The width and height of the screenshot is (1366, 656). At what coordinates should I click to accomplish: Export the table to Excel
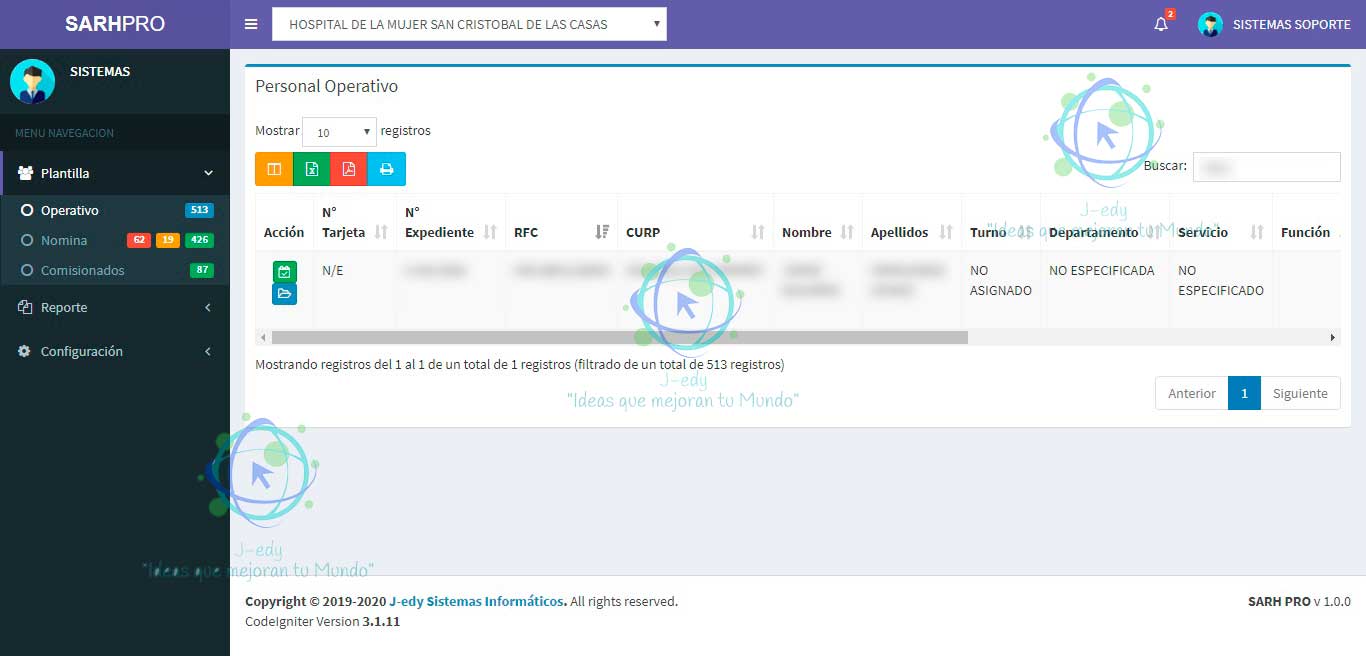(x=311, y=169)
